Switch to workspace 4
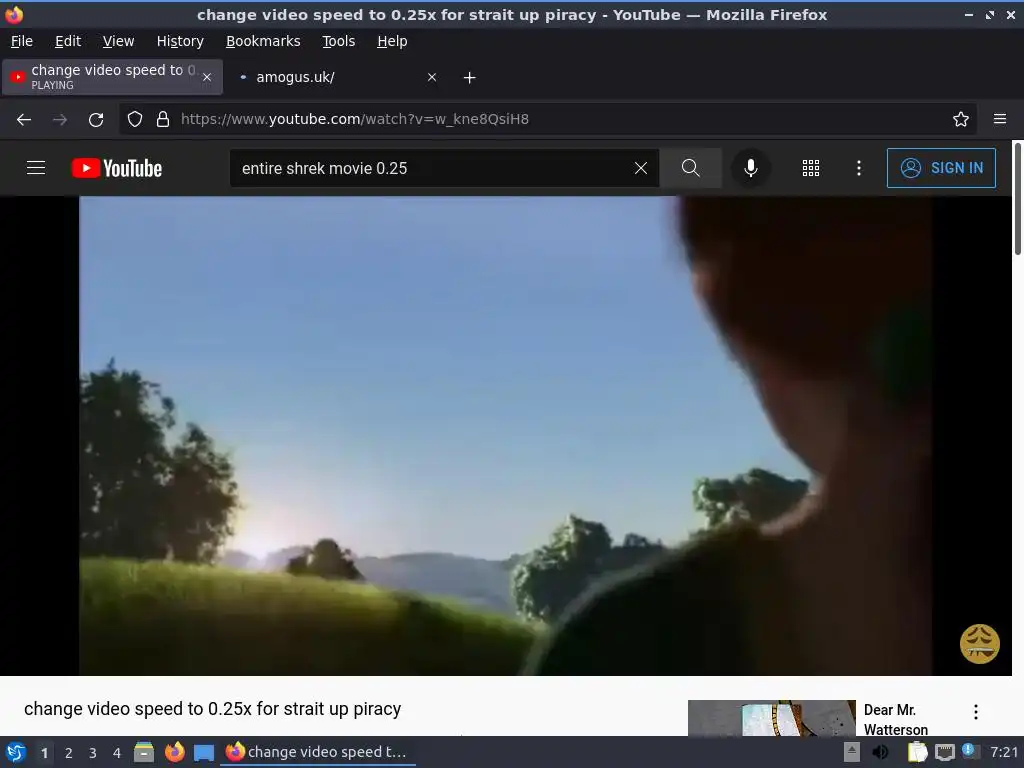1024x768 pixels. 117,753
